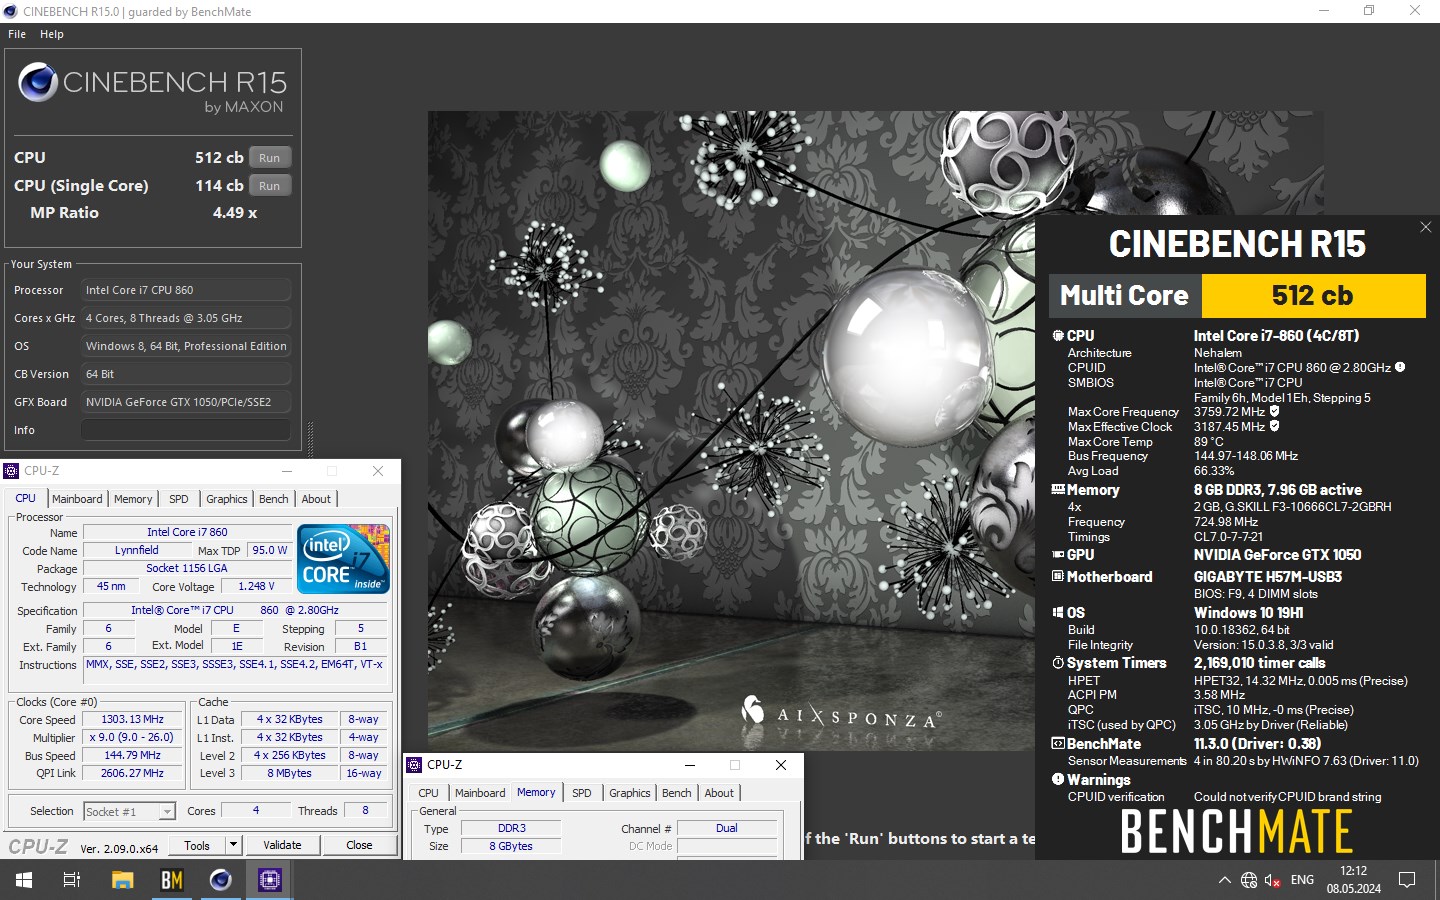Click Intel Core i7 logo in CPU-Z
The height and width of the screenshot is (900, 1440).
coord(343,559)
